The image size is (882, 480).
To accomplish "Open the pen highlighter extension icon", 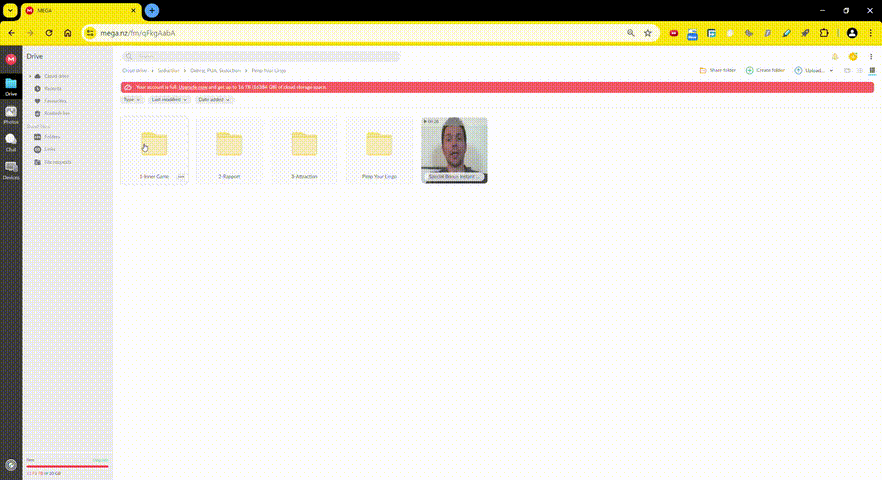I will [x=786, y=33].
